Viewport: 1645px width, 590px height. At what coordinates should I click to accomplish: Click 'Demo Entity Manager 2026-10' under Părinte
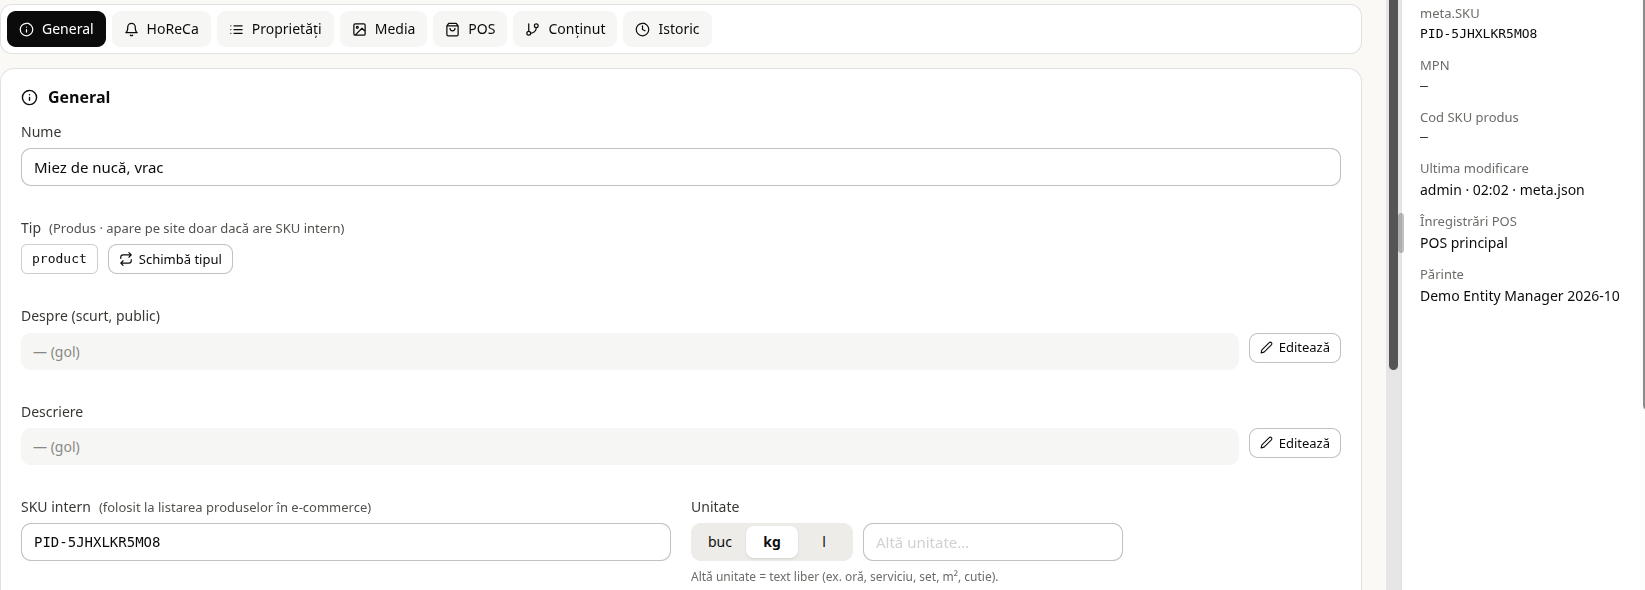[x=1519, y=296]
